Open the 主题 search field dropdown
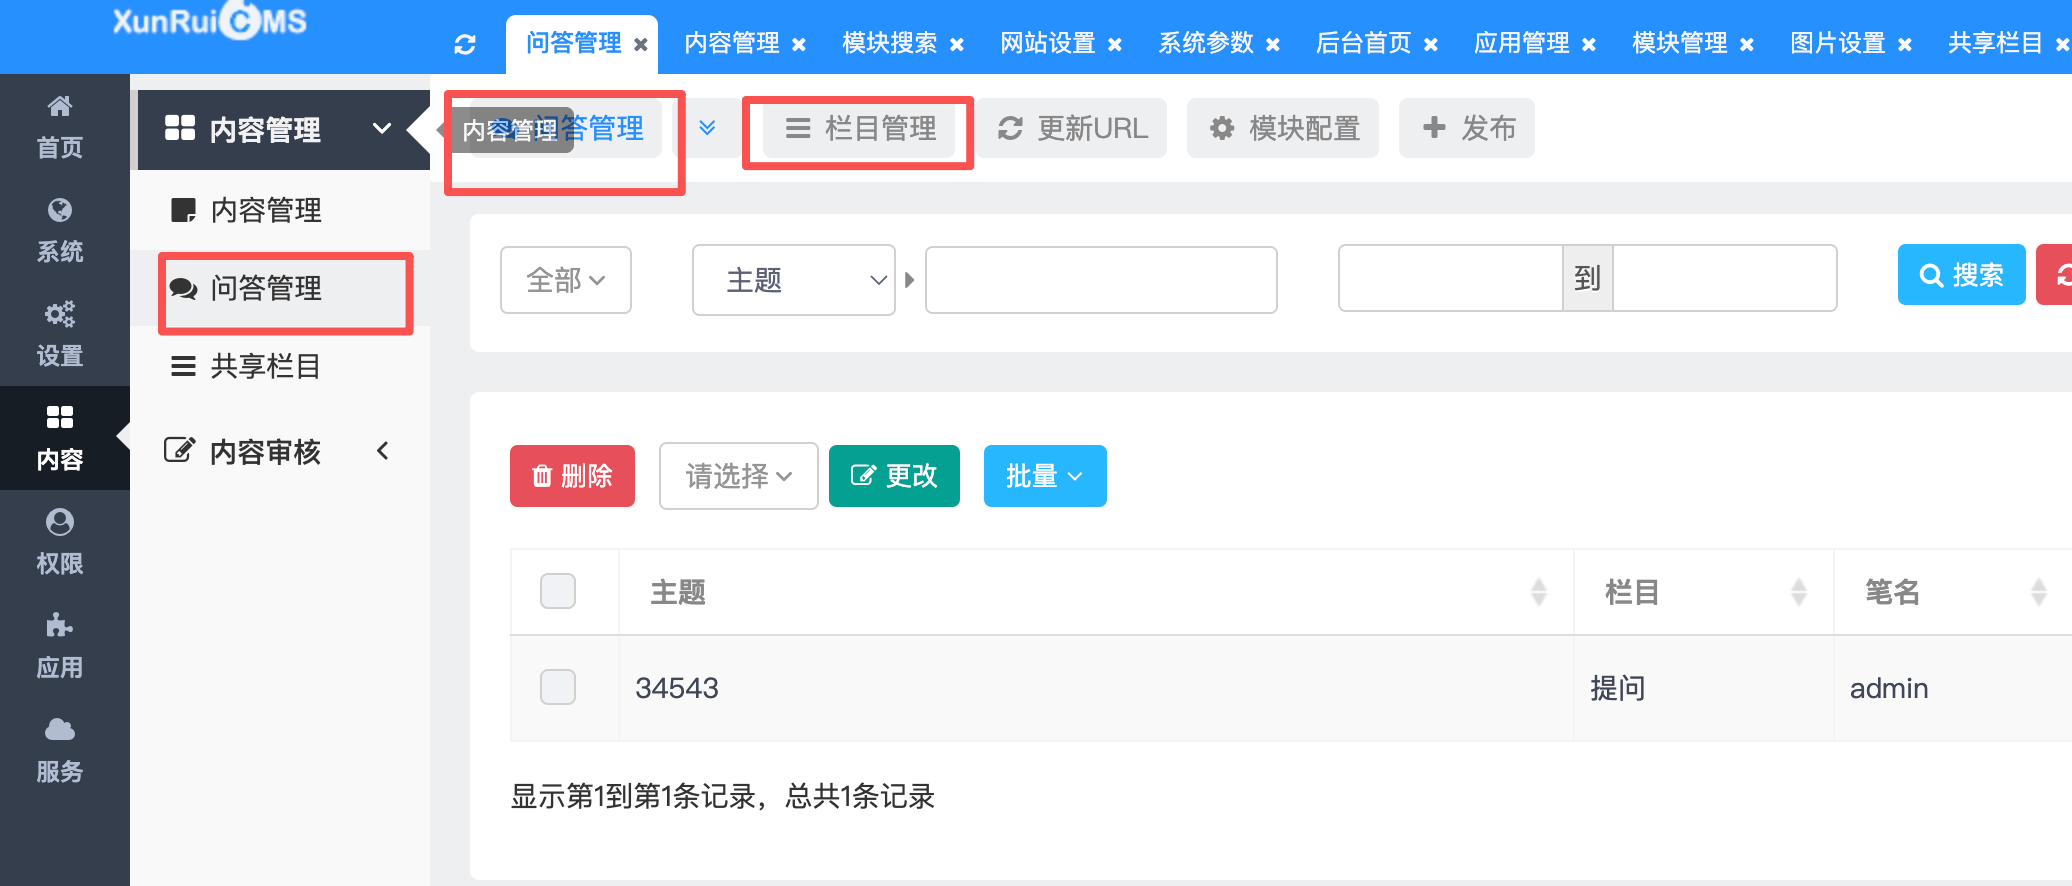 793,280
